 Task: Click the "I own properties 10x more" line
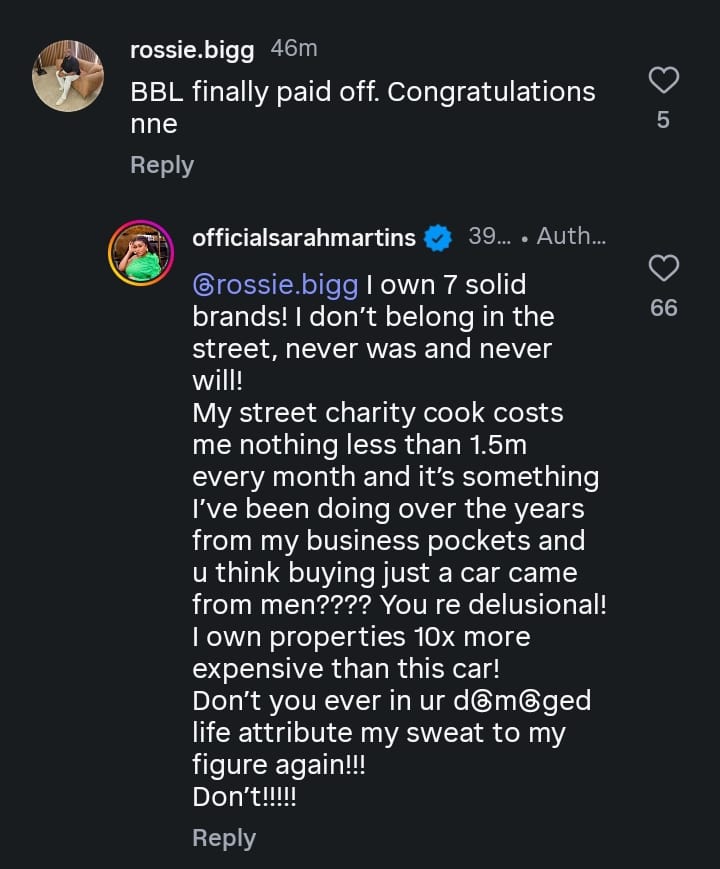[x=361, y=636]
